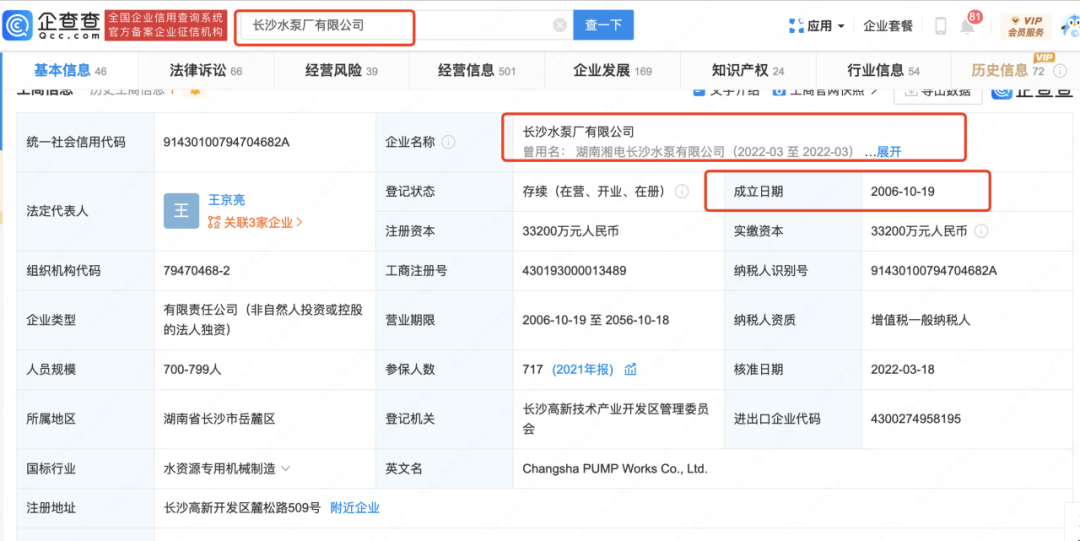Open 王京亮 legal representative profile link

click(x=226, y=199)
